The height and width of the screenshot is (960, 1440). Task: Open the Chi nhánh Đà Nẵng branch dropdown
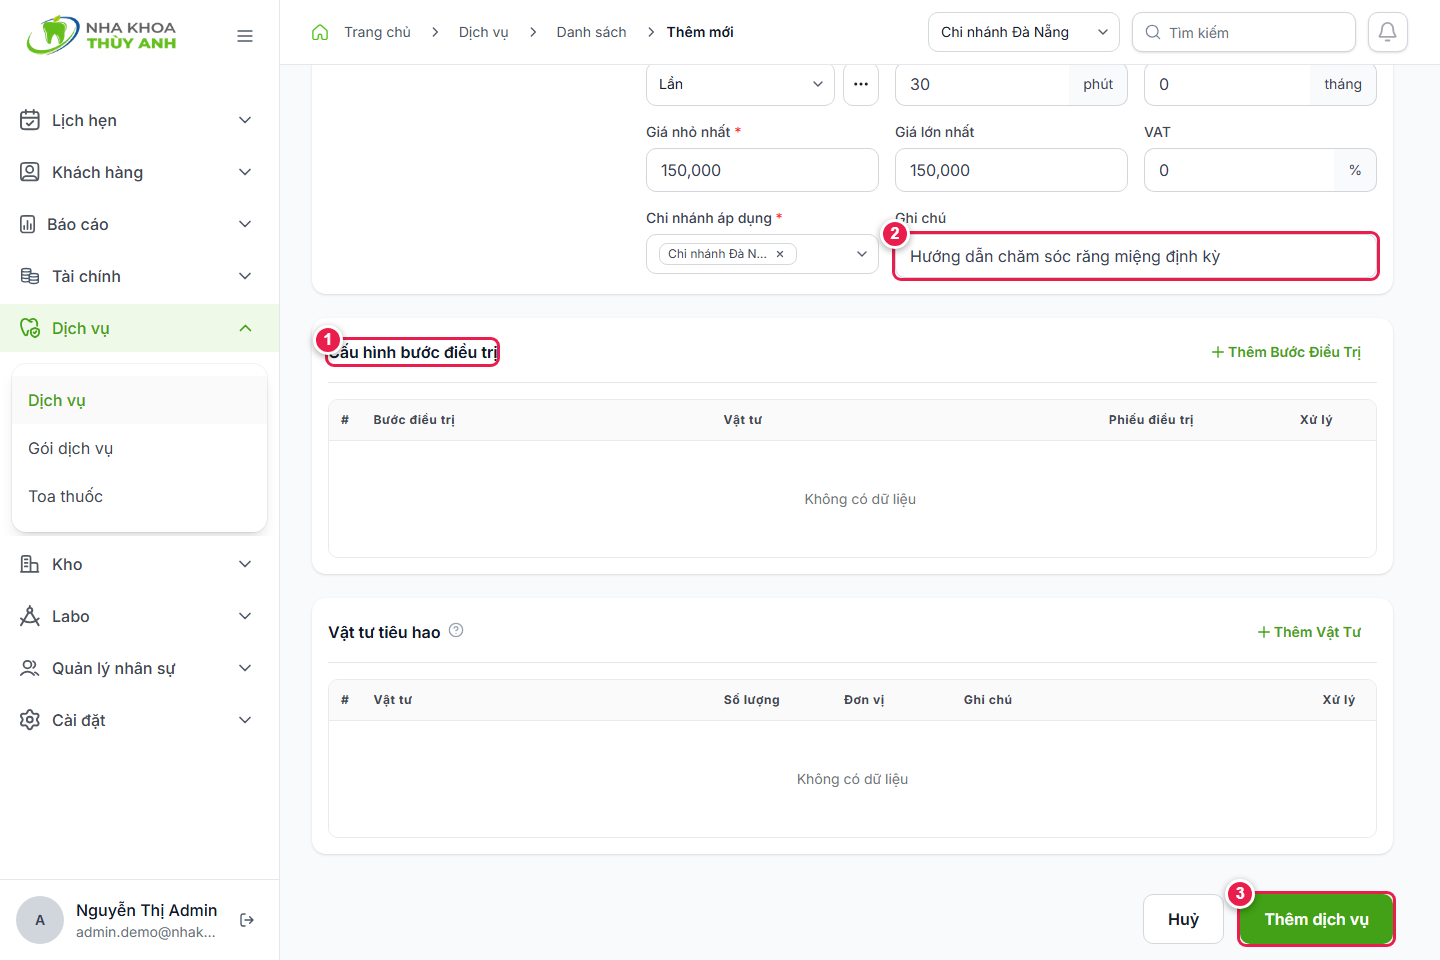click(1024, 32)
